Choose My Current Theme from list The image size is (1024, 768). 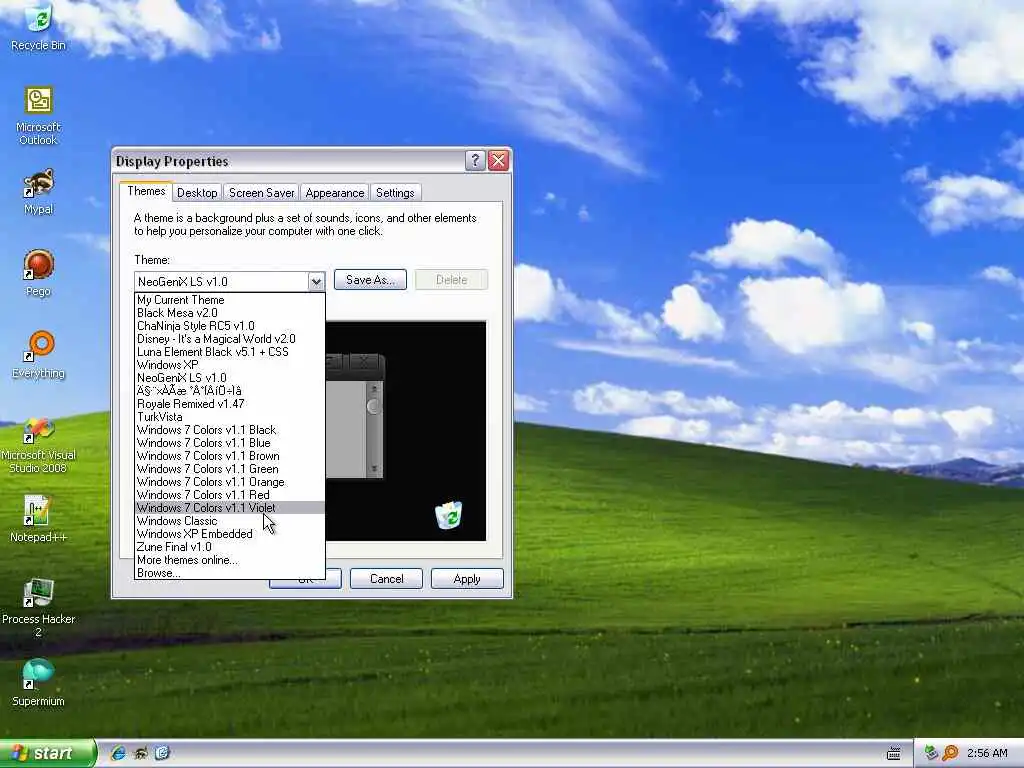pos(230,300)
